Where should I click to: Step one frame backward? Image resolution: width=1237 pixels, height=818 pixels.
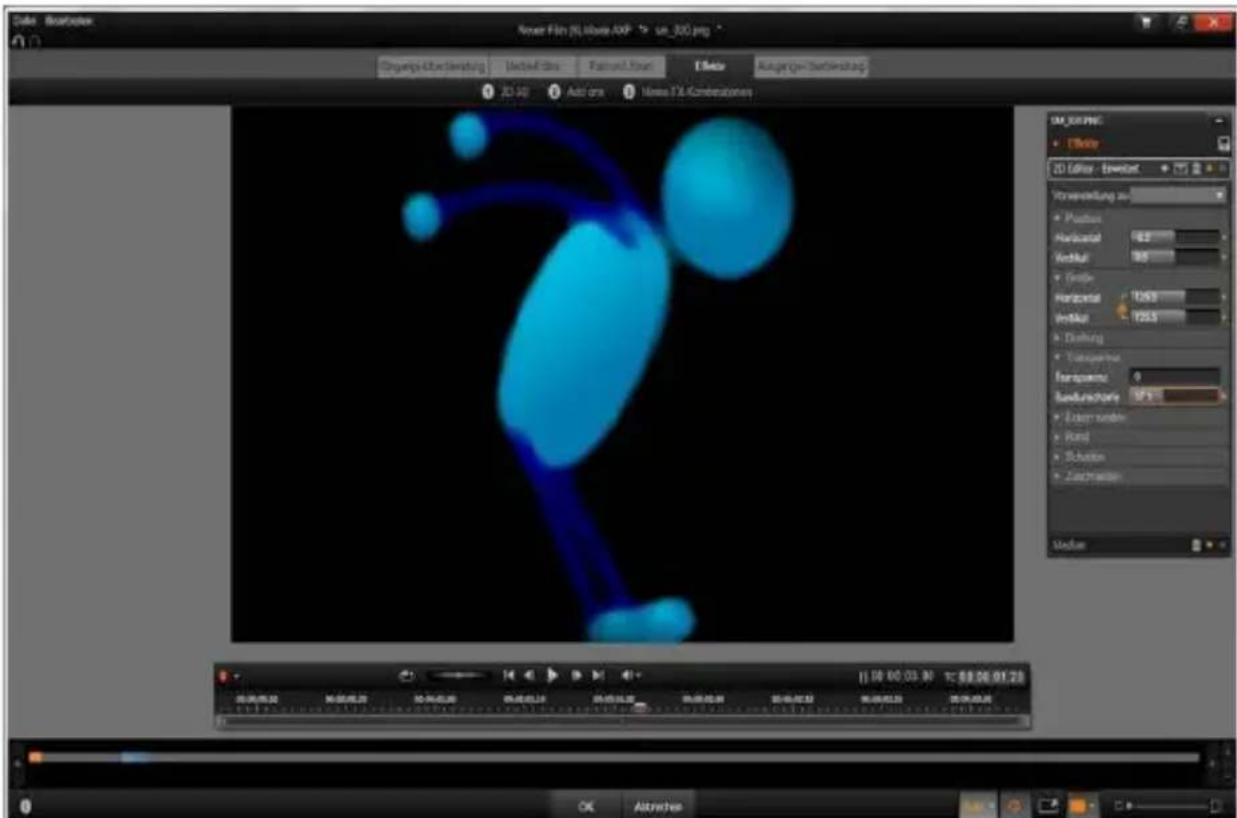pos(530,676)
